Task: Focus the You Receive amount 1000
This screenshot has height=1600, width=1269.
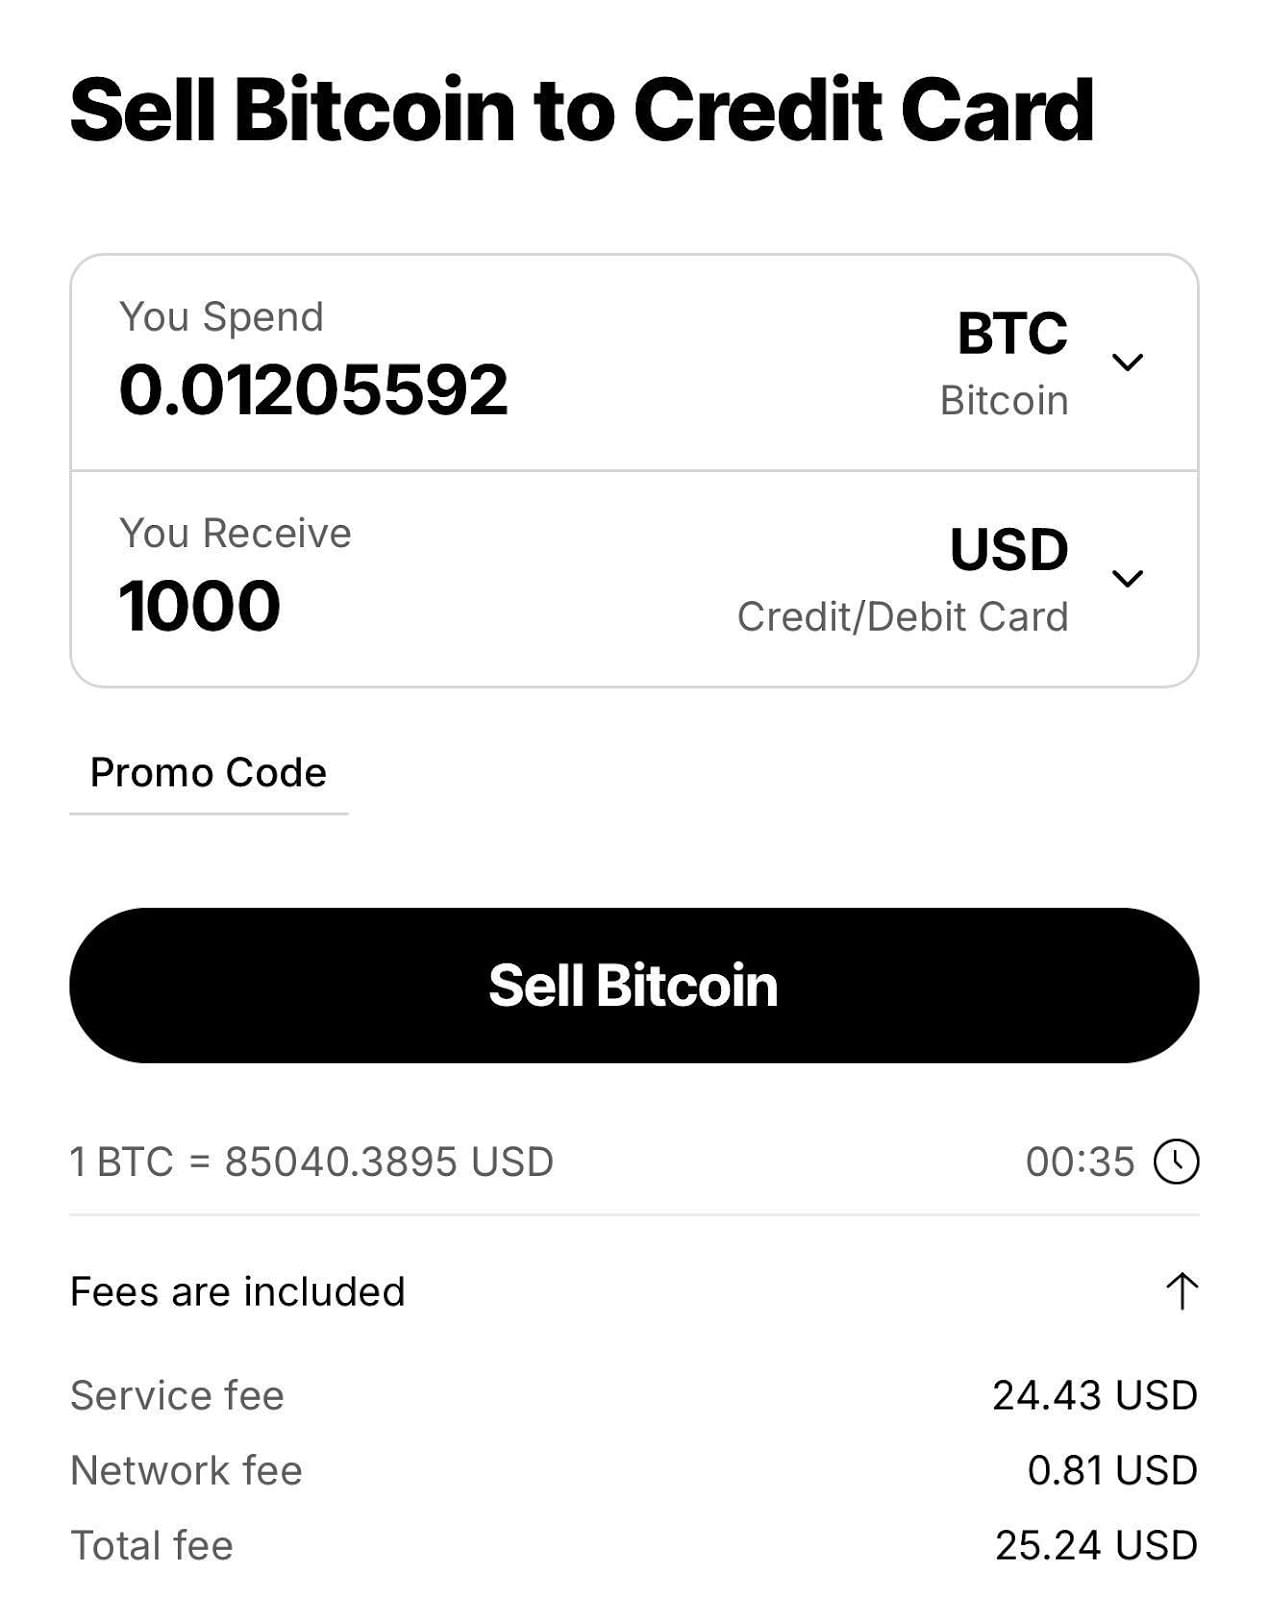Action: tap(199, 606)
